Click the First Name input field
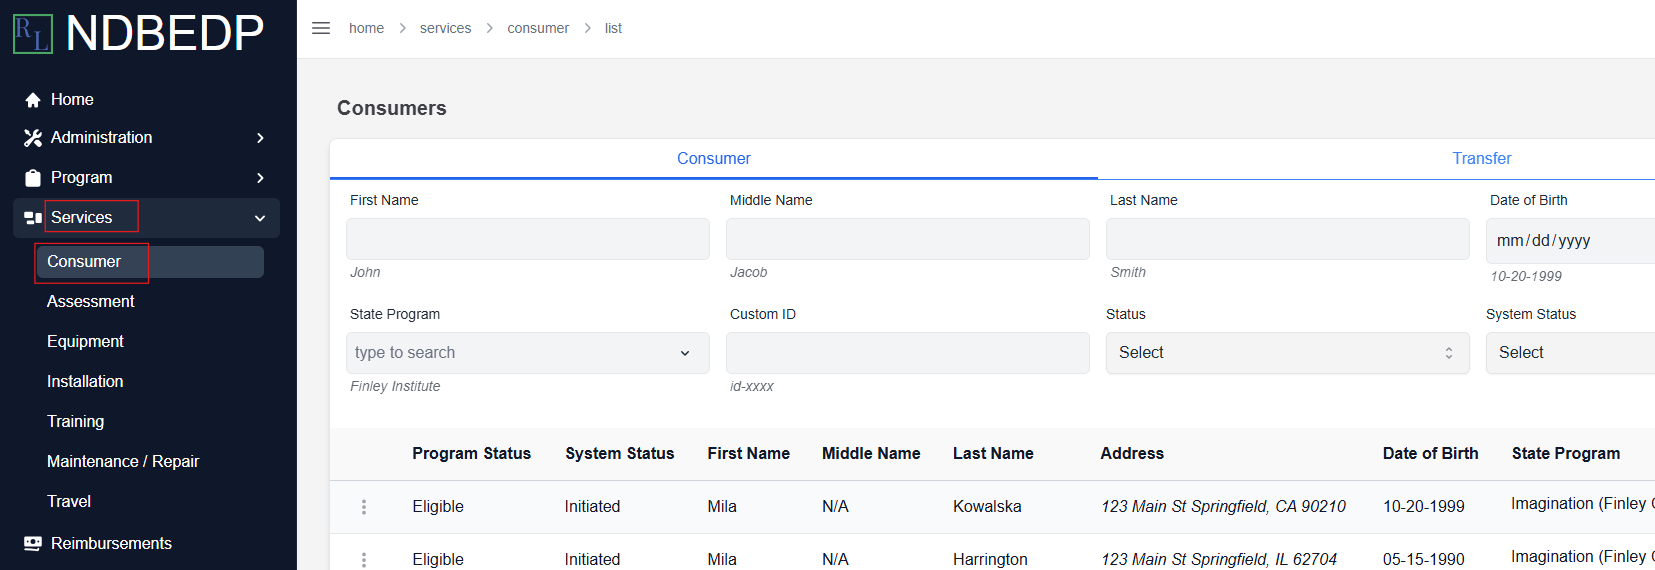The height and width of the screenshot is (570, 1655). 528,239
